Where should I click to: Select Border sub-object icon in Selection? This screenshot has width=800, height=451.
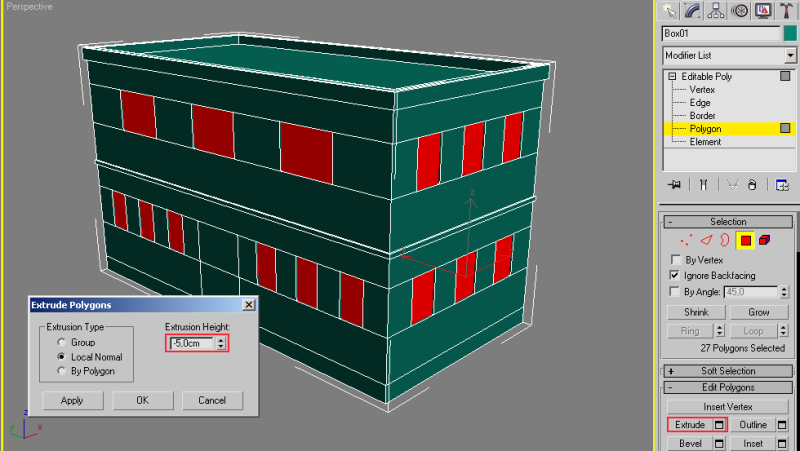724,240
